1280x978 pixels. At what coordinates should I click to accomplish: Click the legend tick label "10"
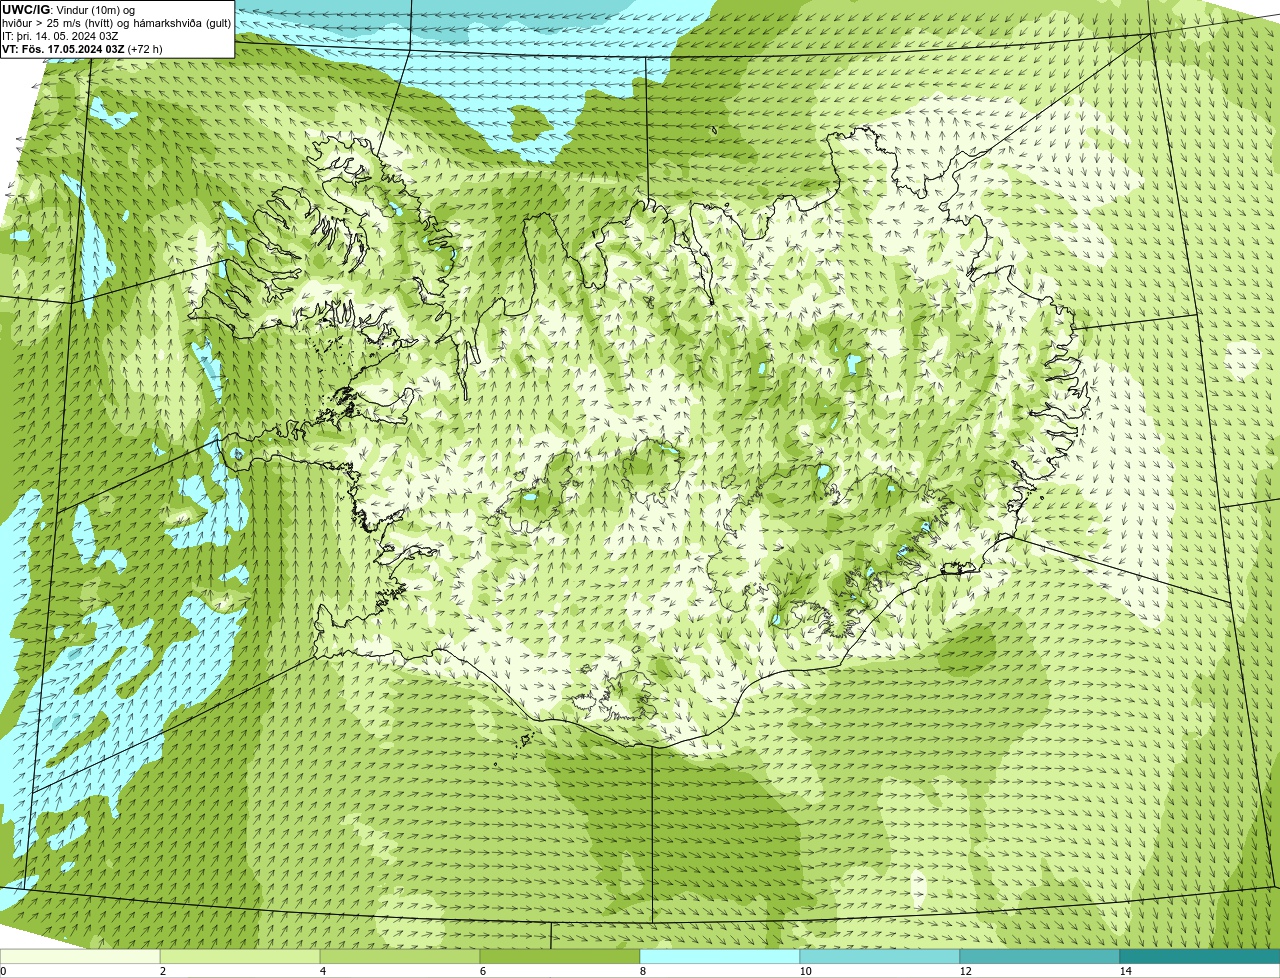coord(805,971)
